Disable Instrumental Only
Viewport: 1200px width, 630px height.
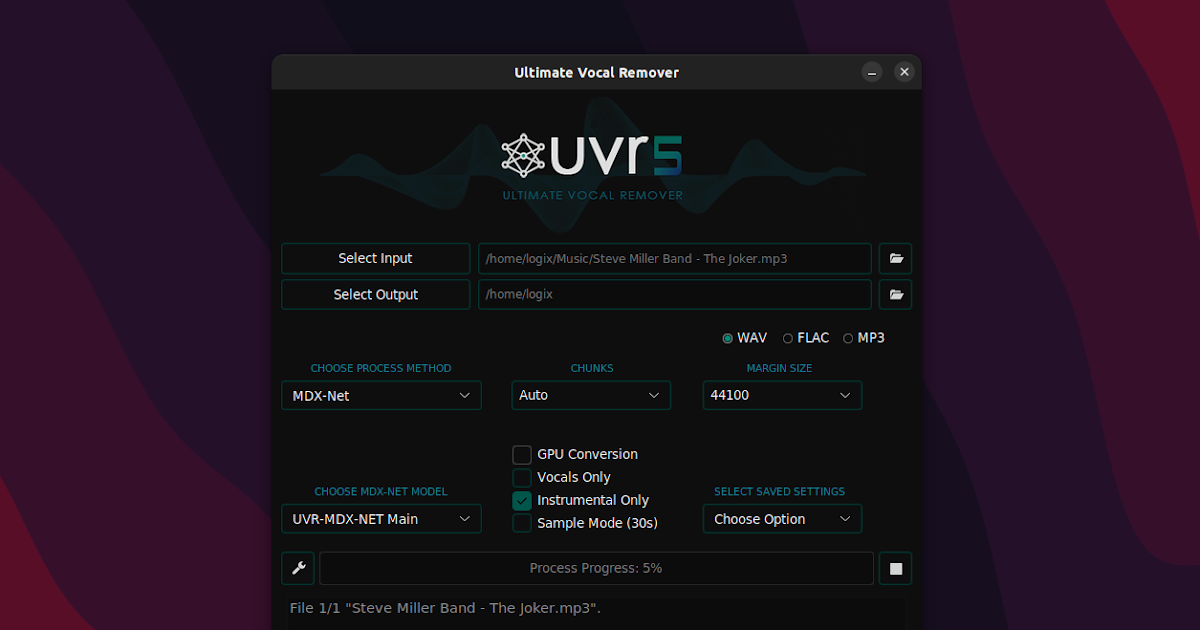pos(521,500)
